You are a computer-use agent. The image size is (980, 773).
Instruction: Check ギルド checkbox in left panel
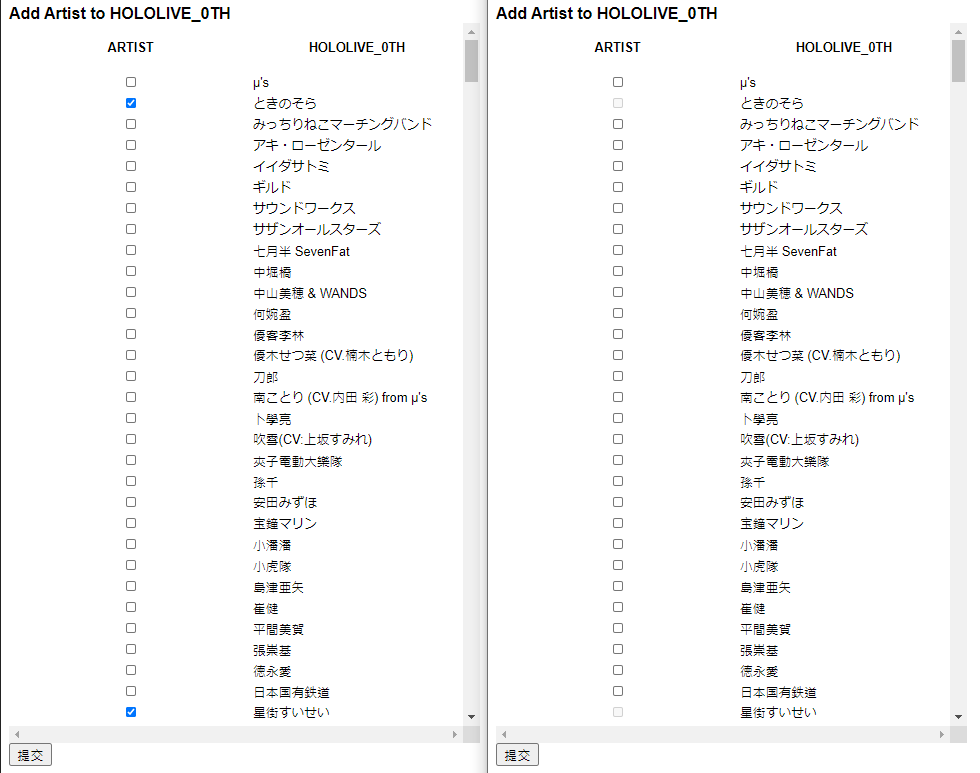coord(131,187)
